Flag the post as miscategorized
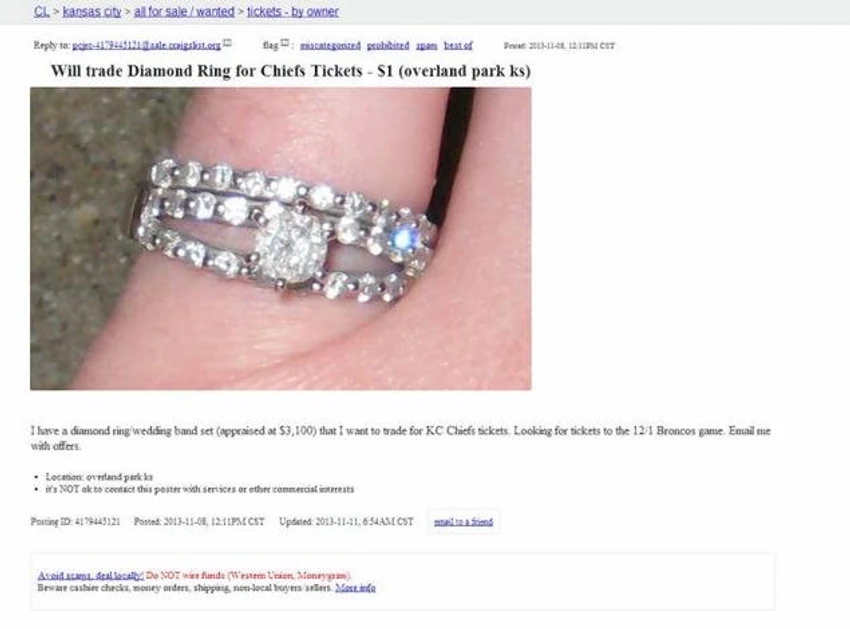This screenshot has width=850, height=629. pos(330,46)
